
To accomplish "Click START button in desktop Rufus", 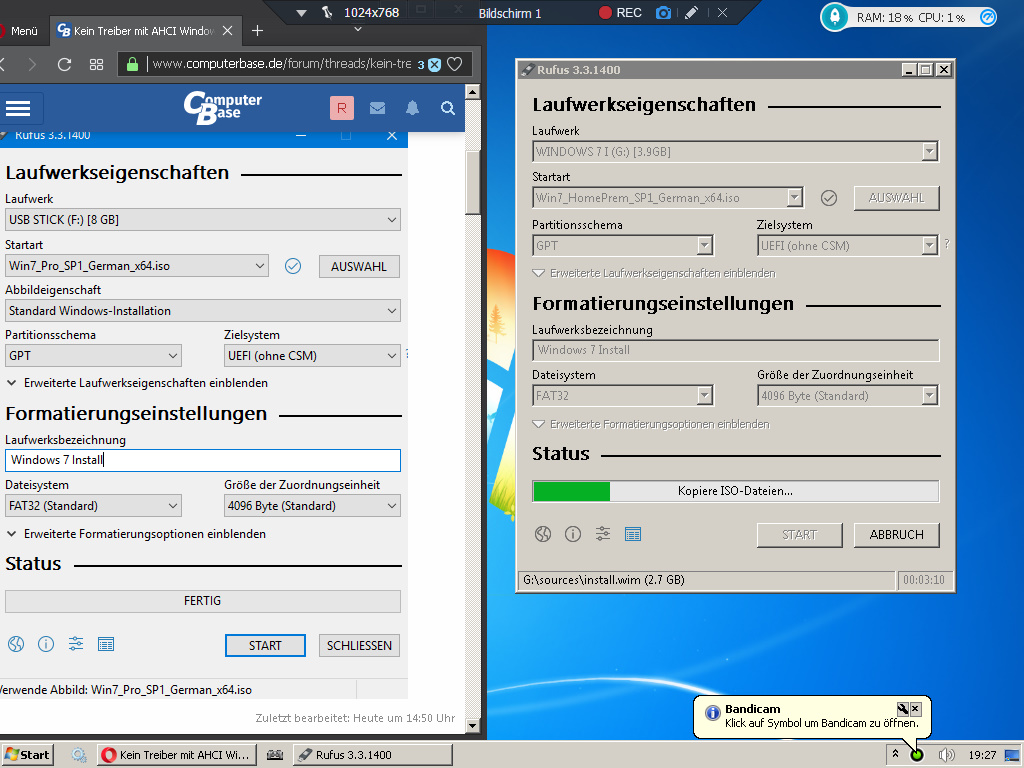I will pos(799,535).
